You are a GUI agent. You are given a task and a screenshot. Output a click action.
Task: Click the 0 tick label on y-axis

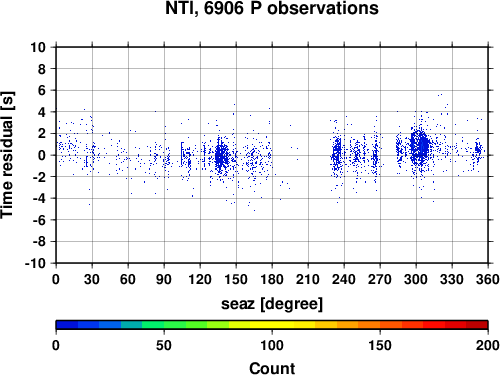pos(41,155)
